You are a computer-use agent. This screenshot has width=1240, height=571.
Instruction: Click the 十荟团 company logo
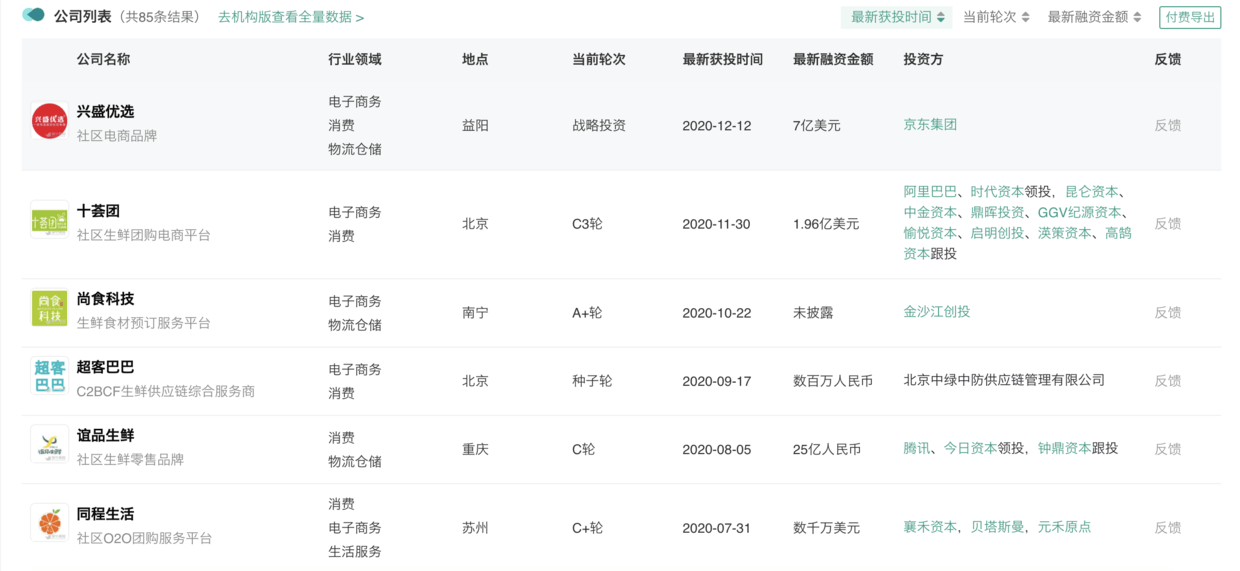[x=49, y=221]
